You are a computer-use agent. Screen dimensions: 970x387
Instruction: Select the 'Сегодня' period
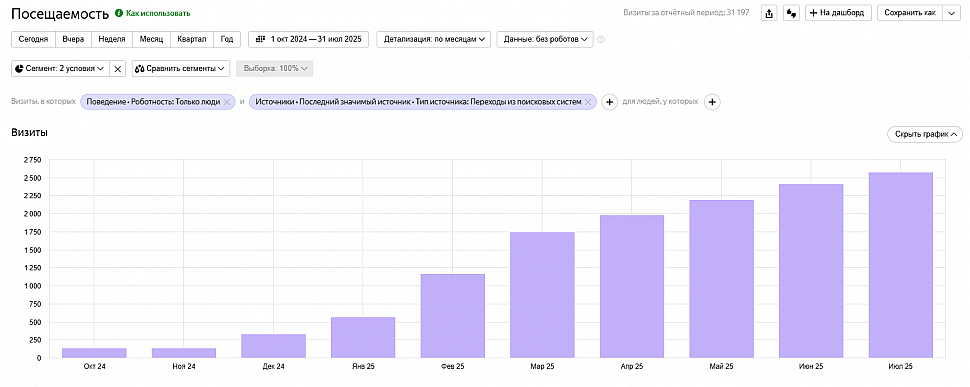pos(33,40)
